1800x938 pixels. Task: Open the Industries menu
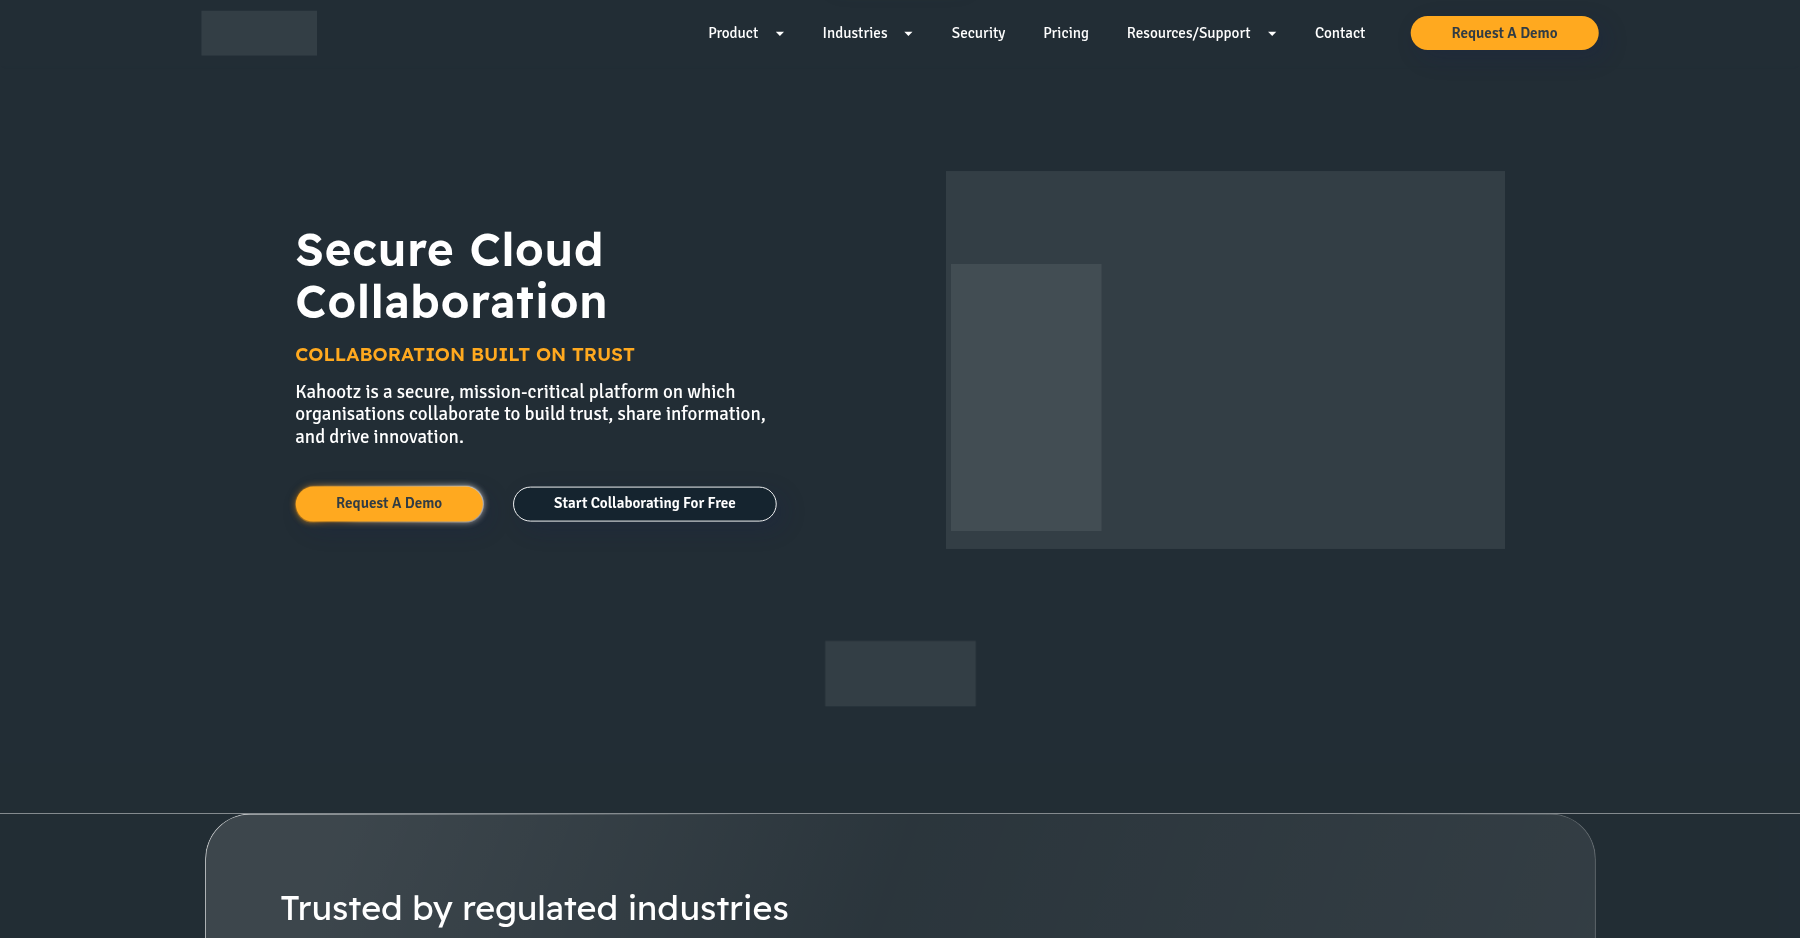855,33
